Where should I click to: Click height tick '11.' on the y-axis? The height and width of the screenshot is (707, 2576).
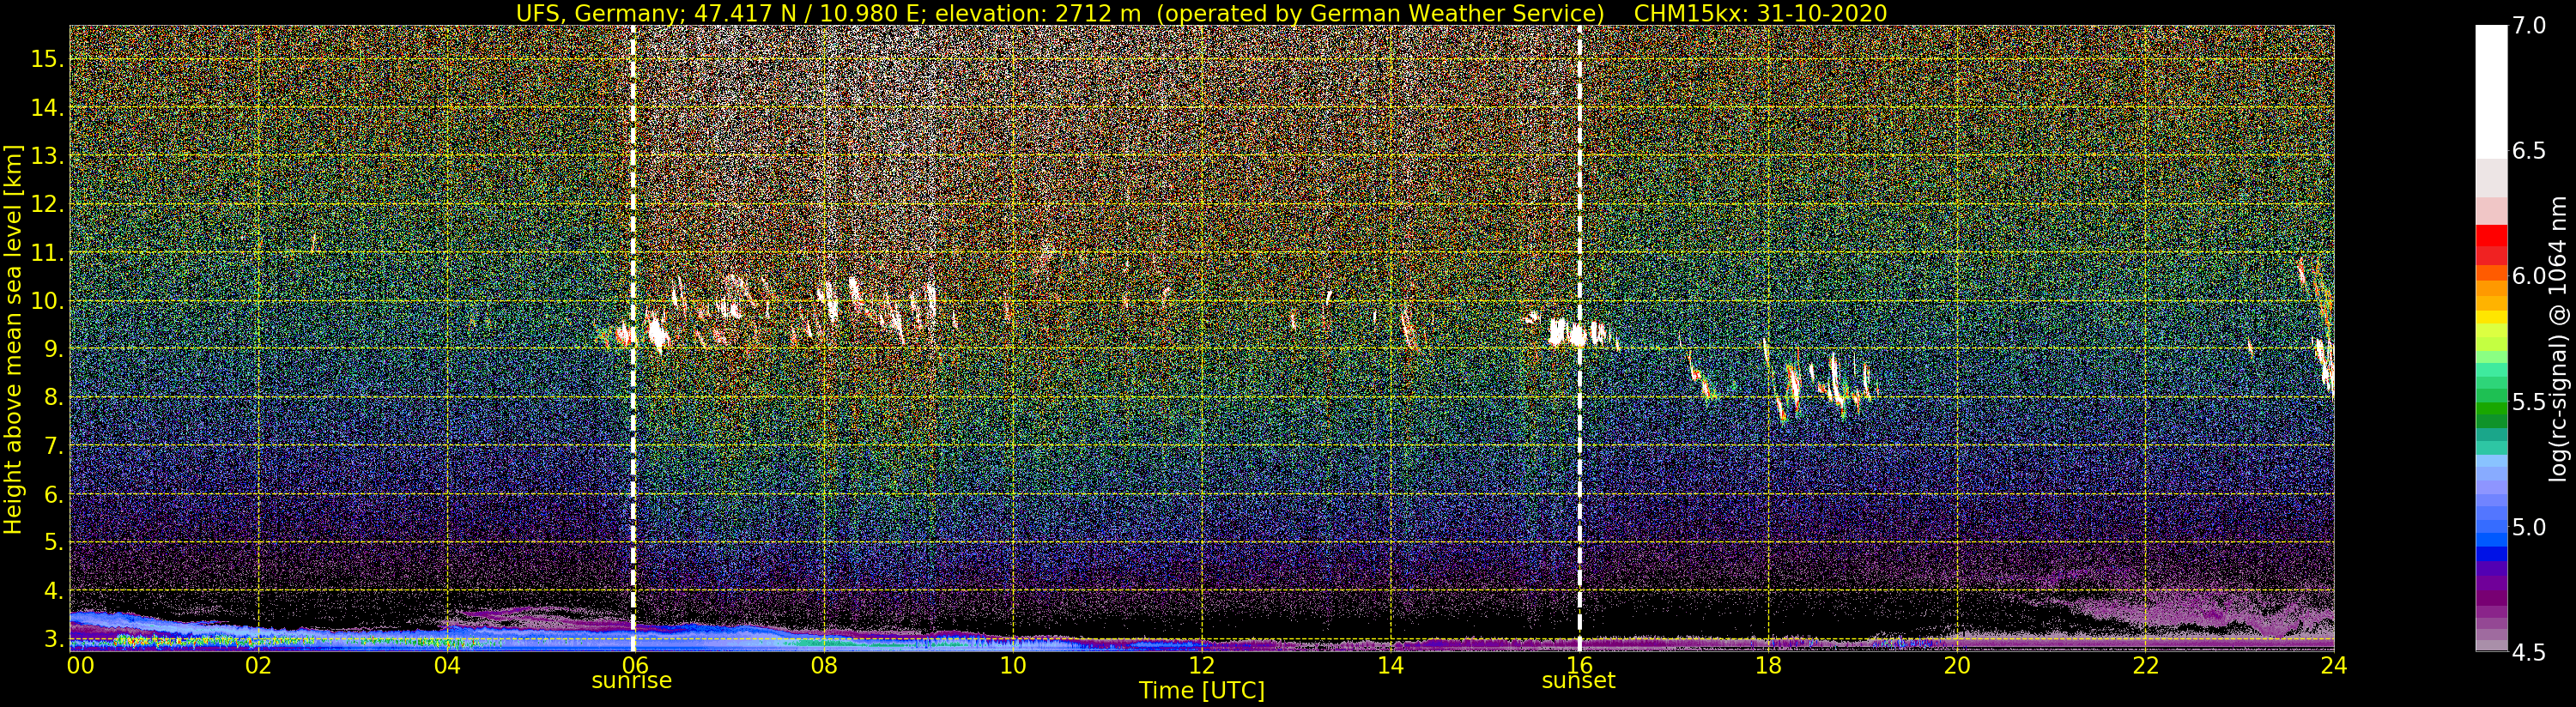(x=47, y=253)
